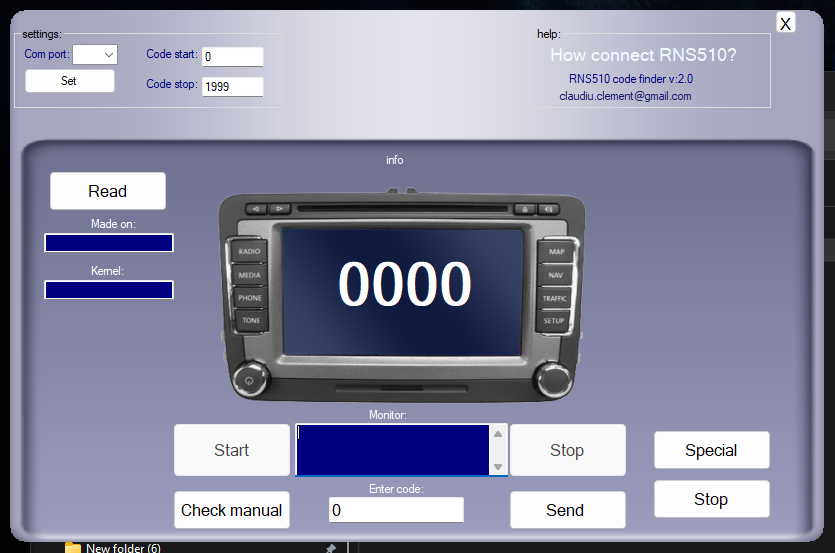
Task: Open the Com port dropdown
Action: click(x=95, y=54)
